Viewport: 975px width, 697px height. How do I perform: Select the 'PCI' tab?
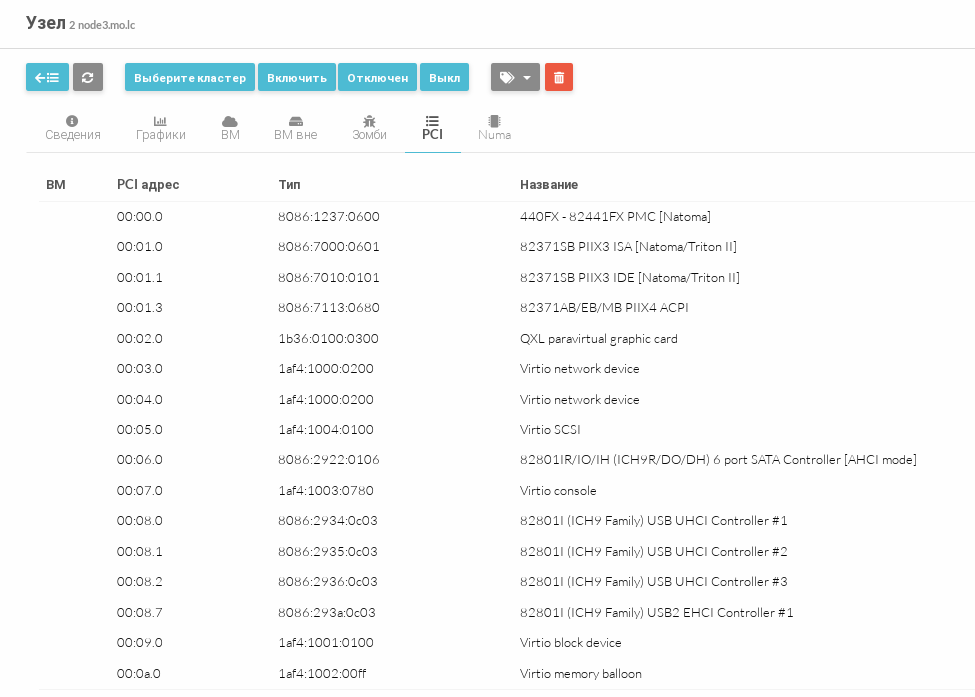click(432, 128)
